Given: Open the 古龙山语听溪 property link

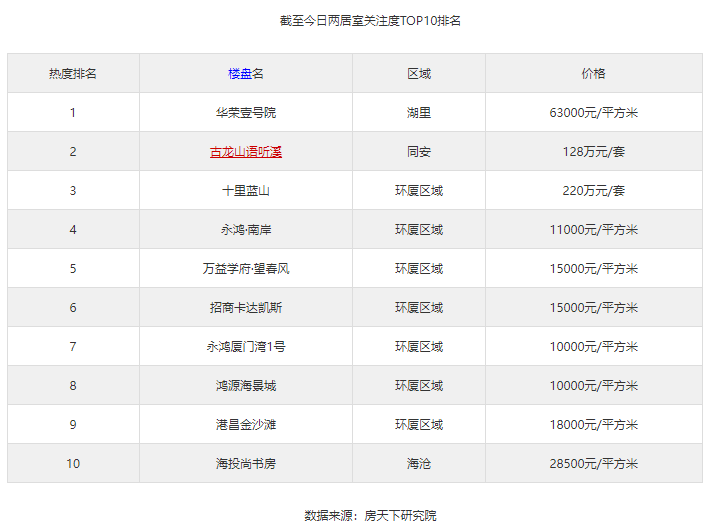Looking at the screenshot, I should (246, 152).
